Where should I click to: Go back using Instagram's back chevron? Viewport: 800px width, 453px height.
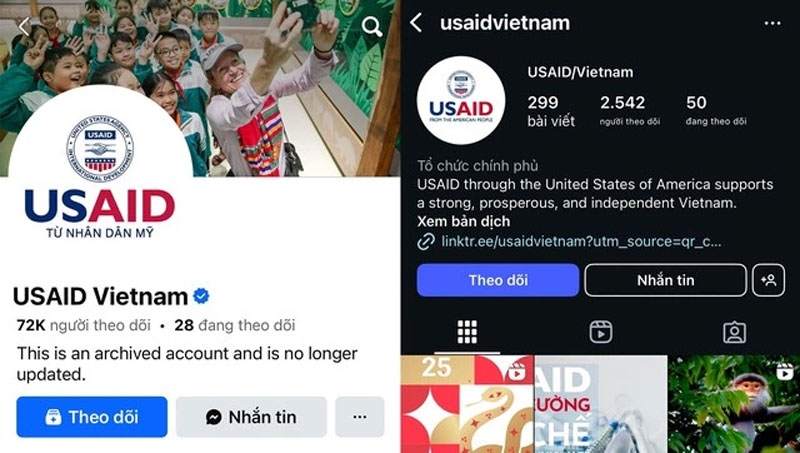tap(416, 23)
